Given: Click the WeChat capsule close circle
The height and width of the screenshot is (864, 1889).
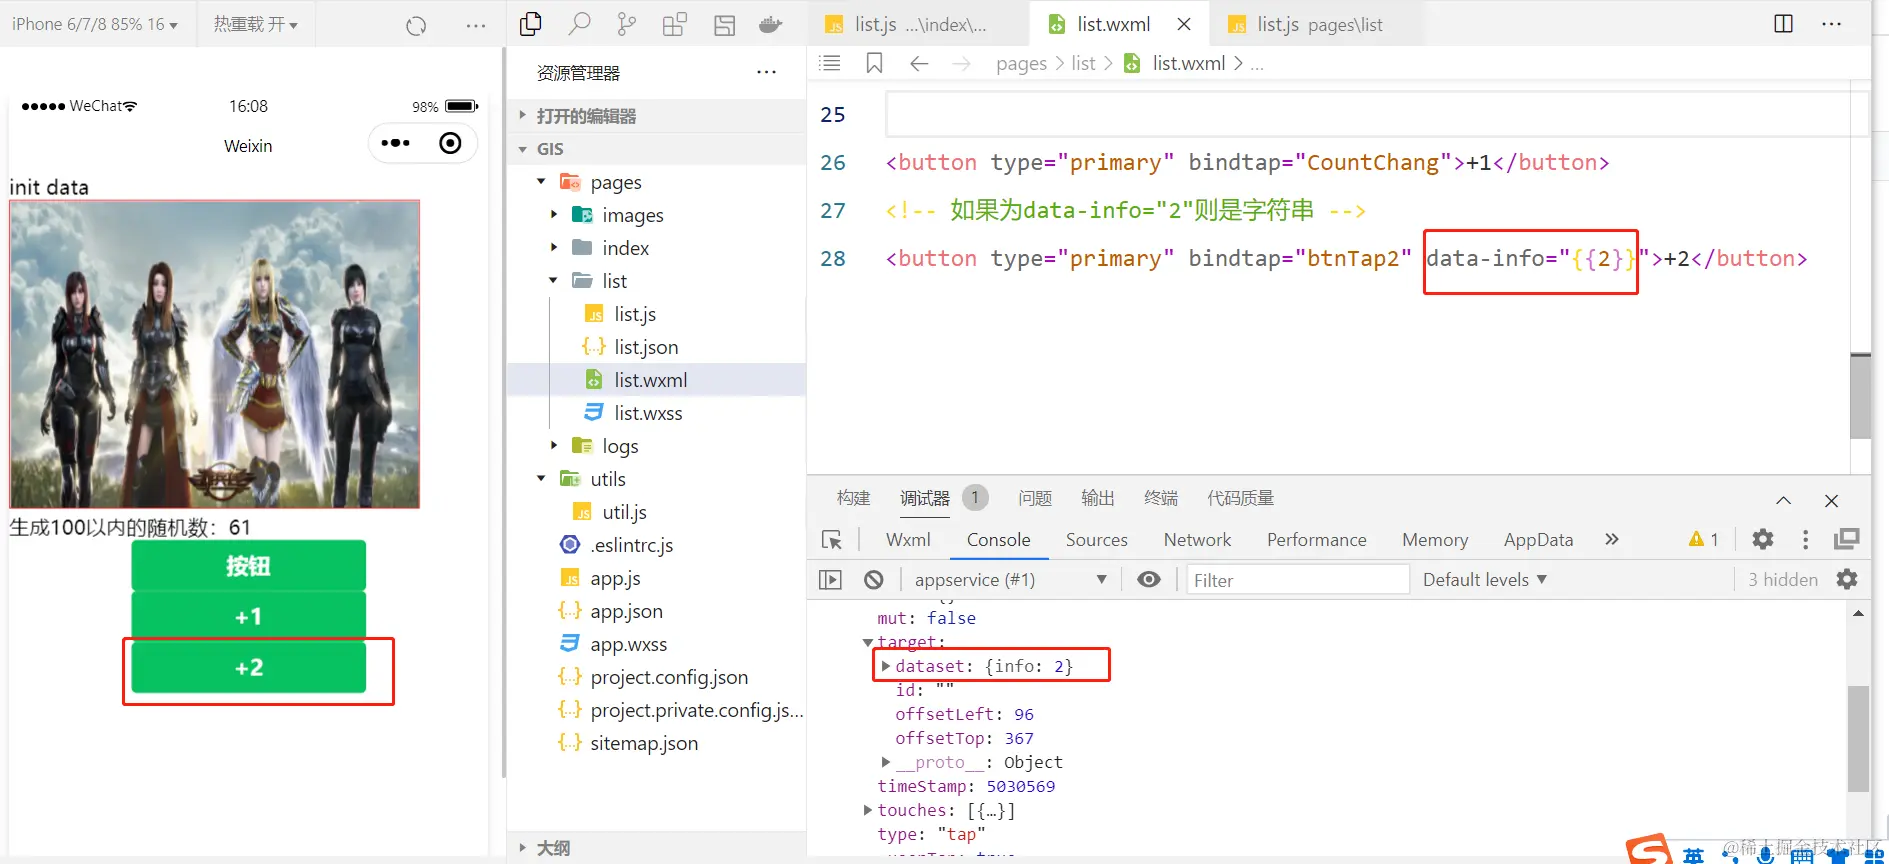Looking at the screenshot, I should (x=451, y=143).
